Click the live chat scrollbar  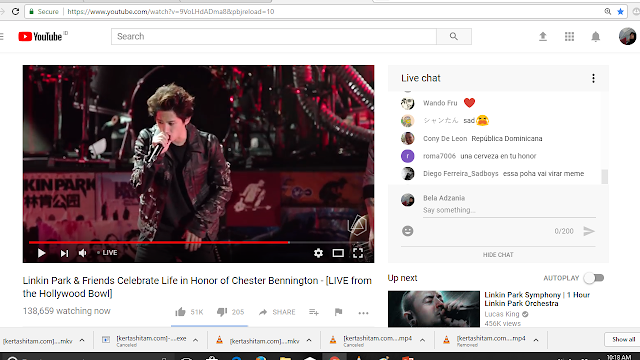(x=604, y=177)
